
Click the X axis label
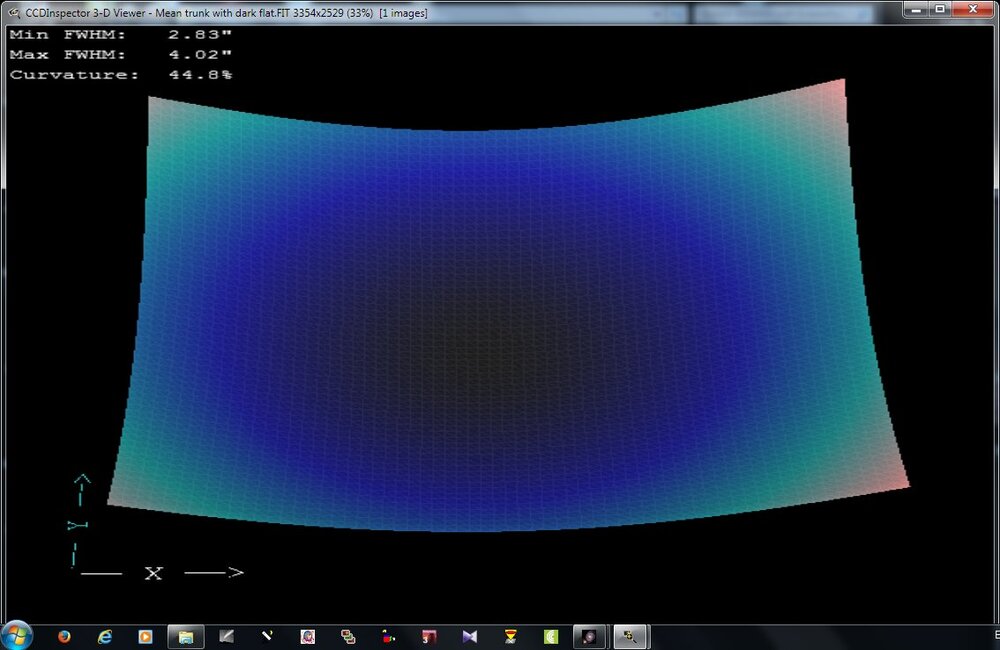153,573
